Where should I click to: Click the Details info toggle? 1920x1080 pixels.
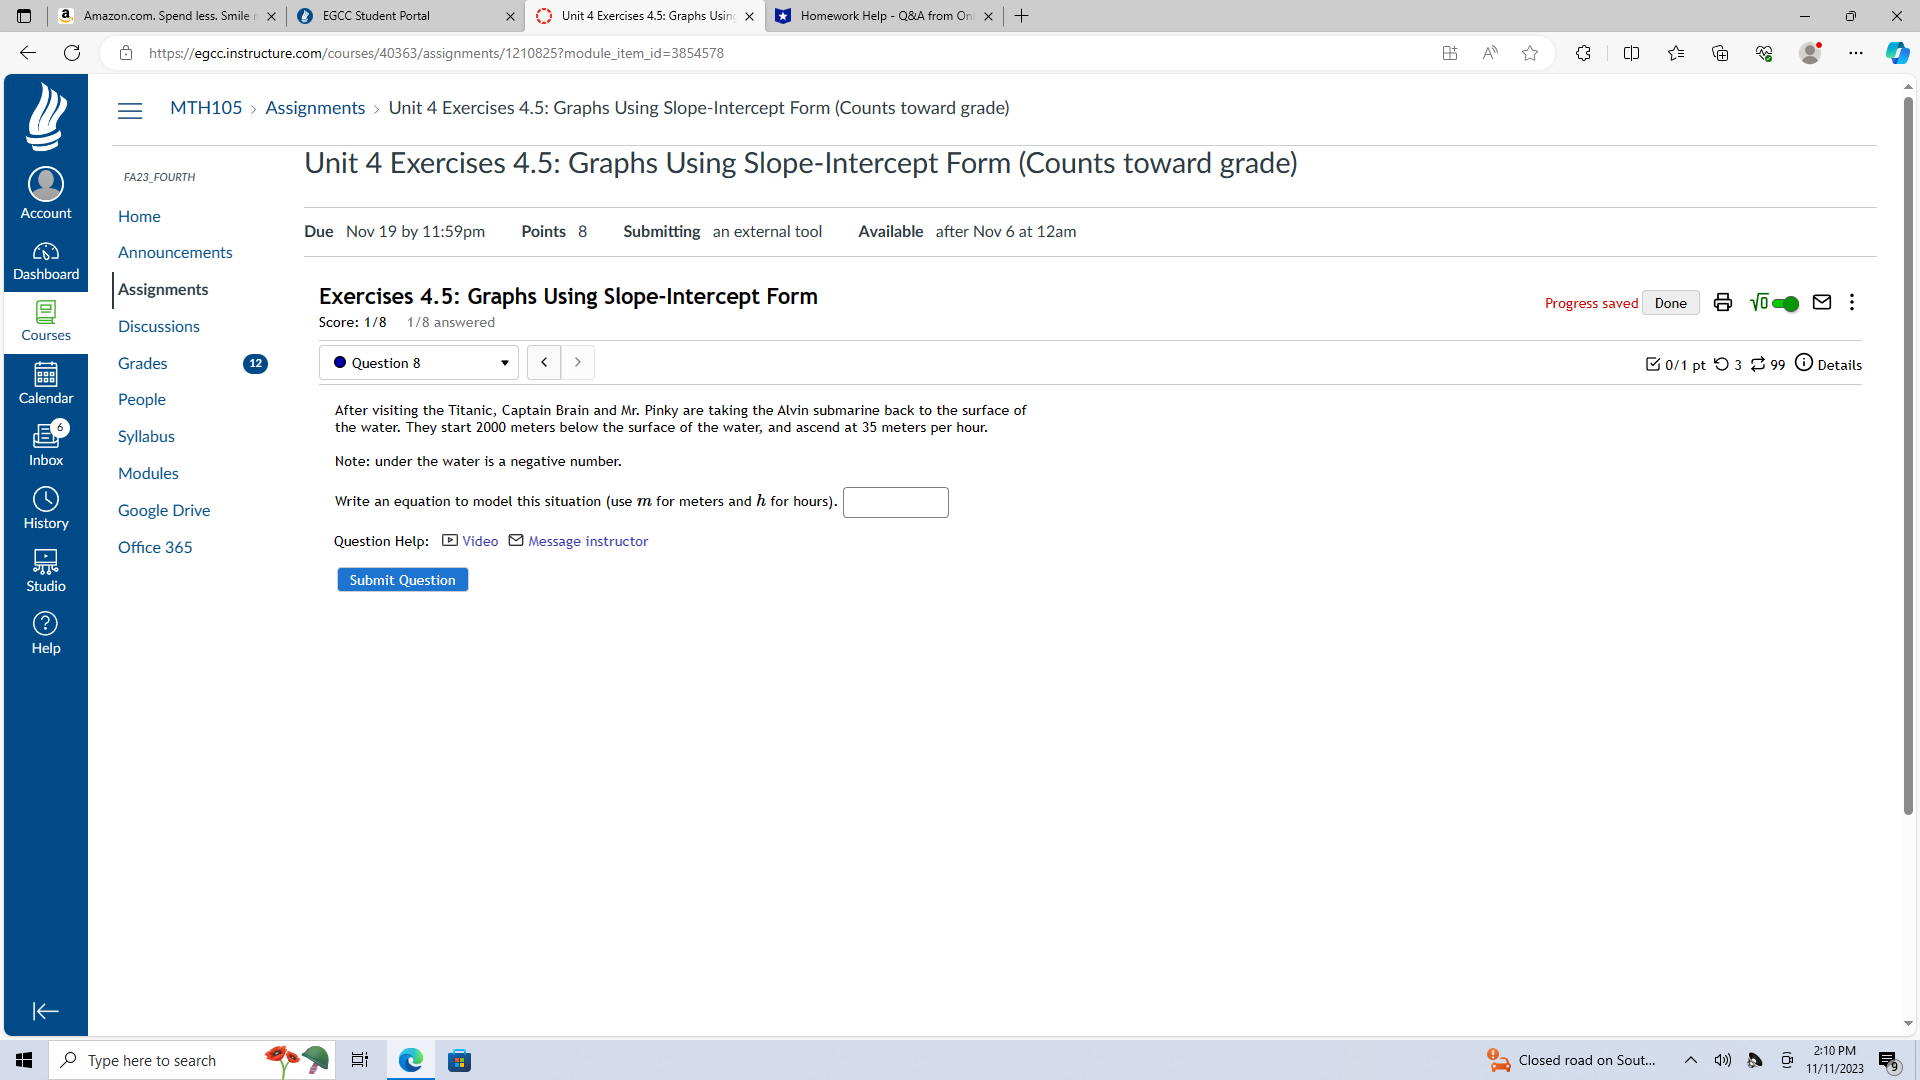pyautogui.click(x=1803, y=363)
